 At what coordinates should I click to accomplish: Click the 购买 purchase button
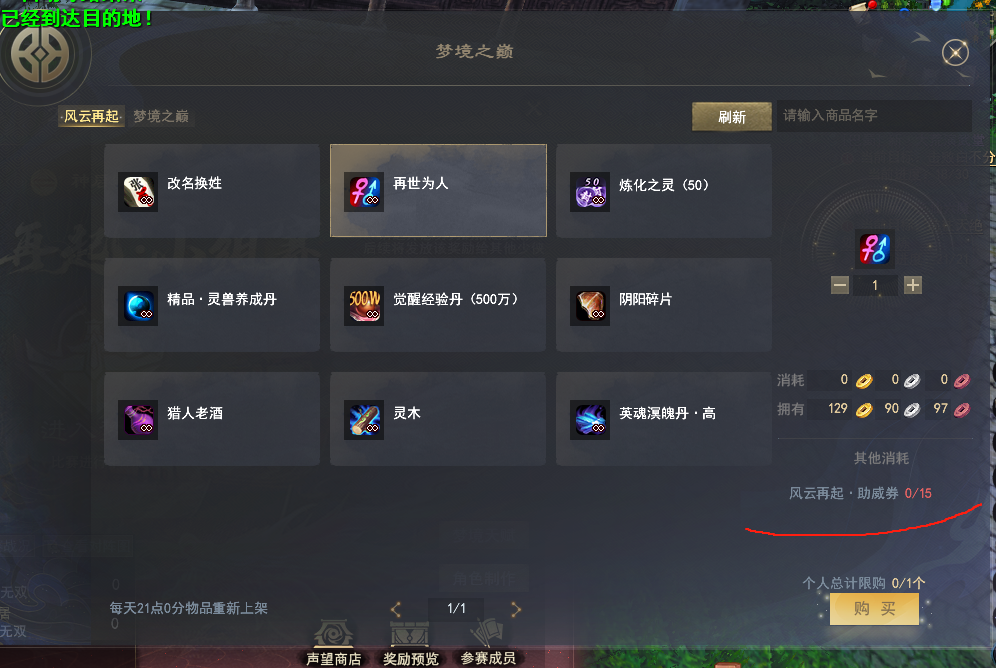pyautogui.click(x=874, y=609)
